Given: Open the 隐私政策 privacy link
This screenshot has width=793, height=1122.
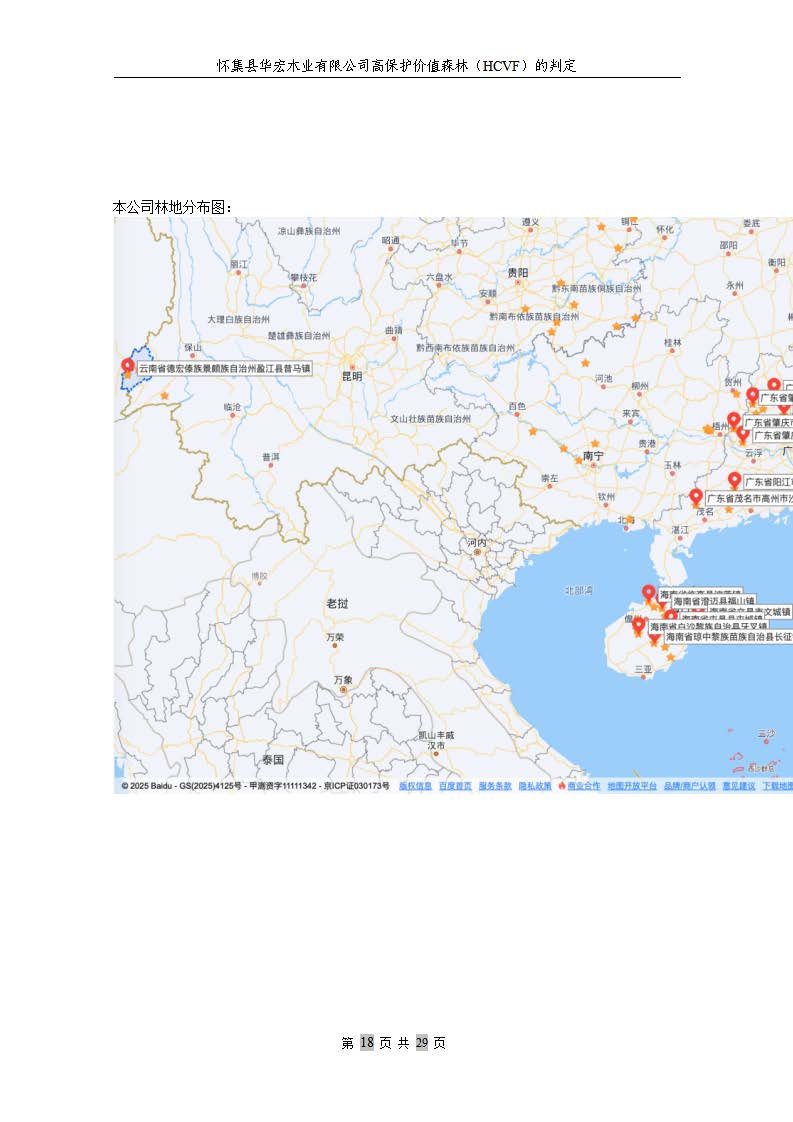Looking at the screenshot, I should [x=534, y=787].
